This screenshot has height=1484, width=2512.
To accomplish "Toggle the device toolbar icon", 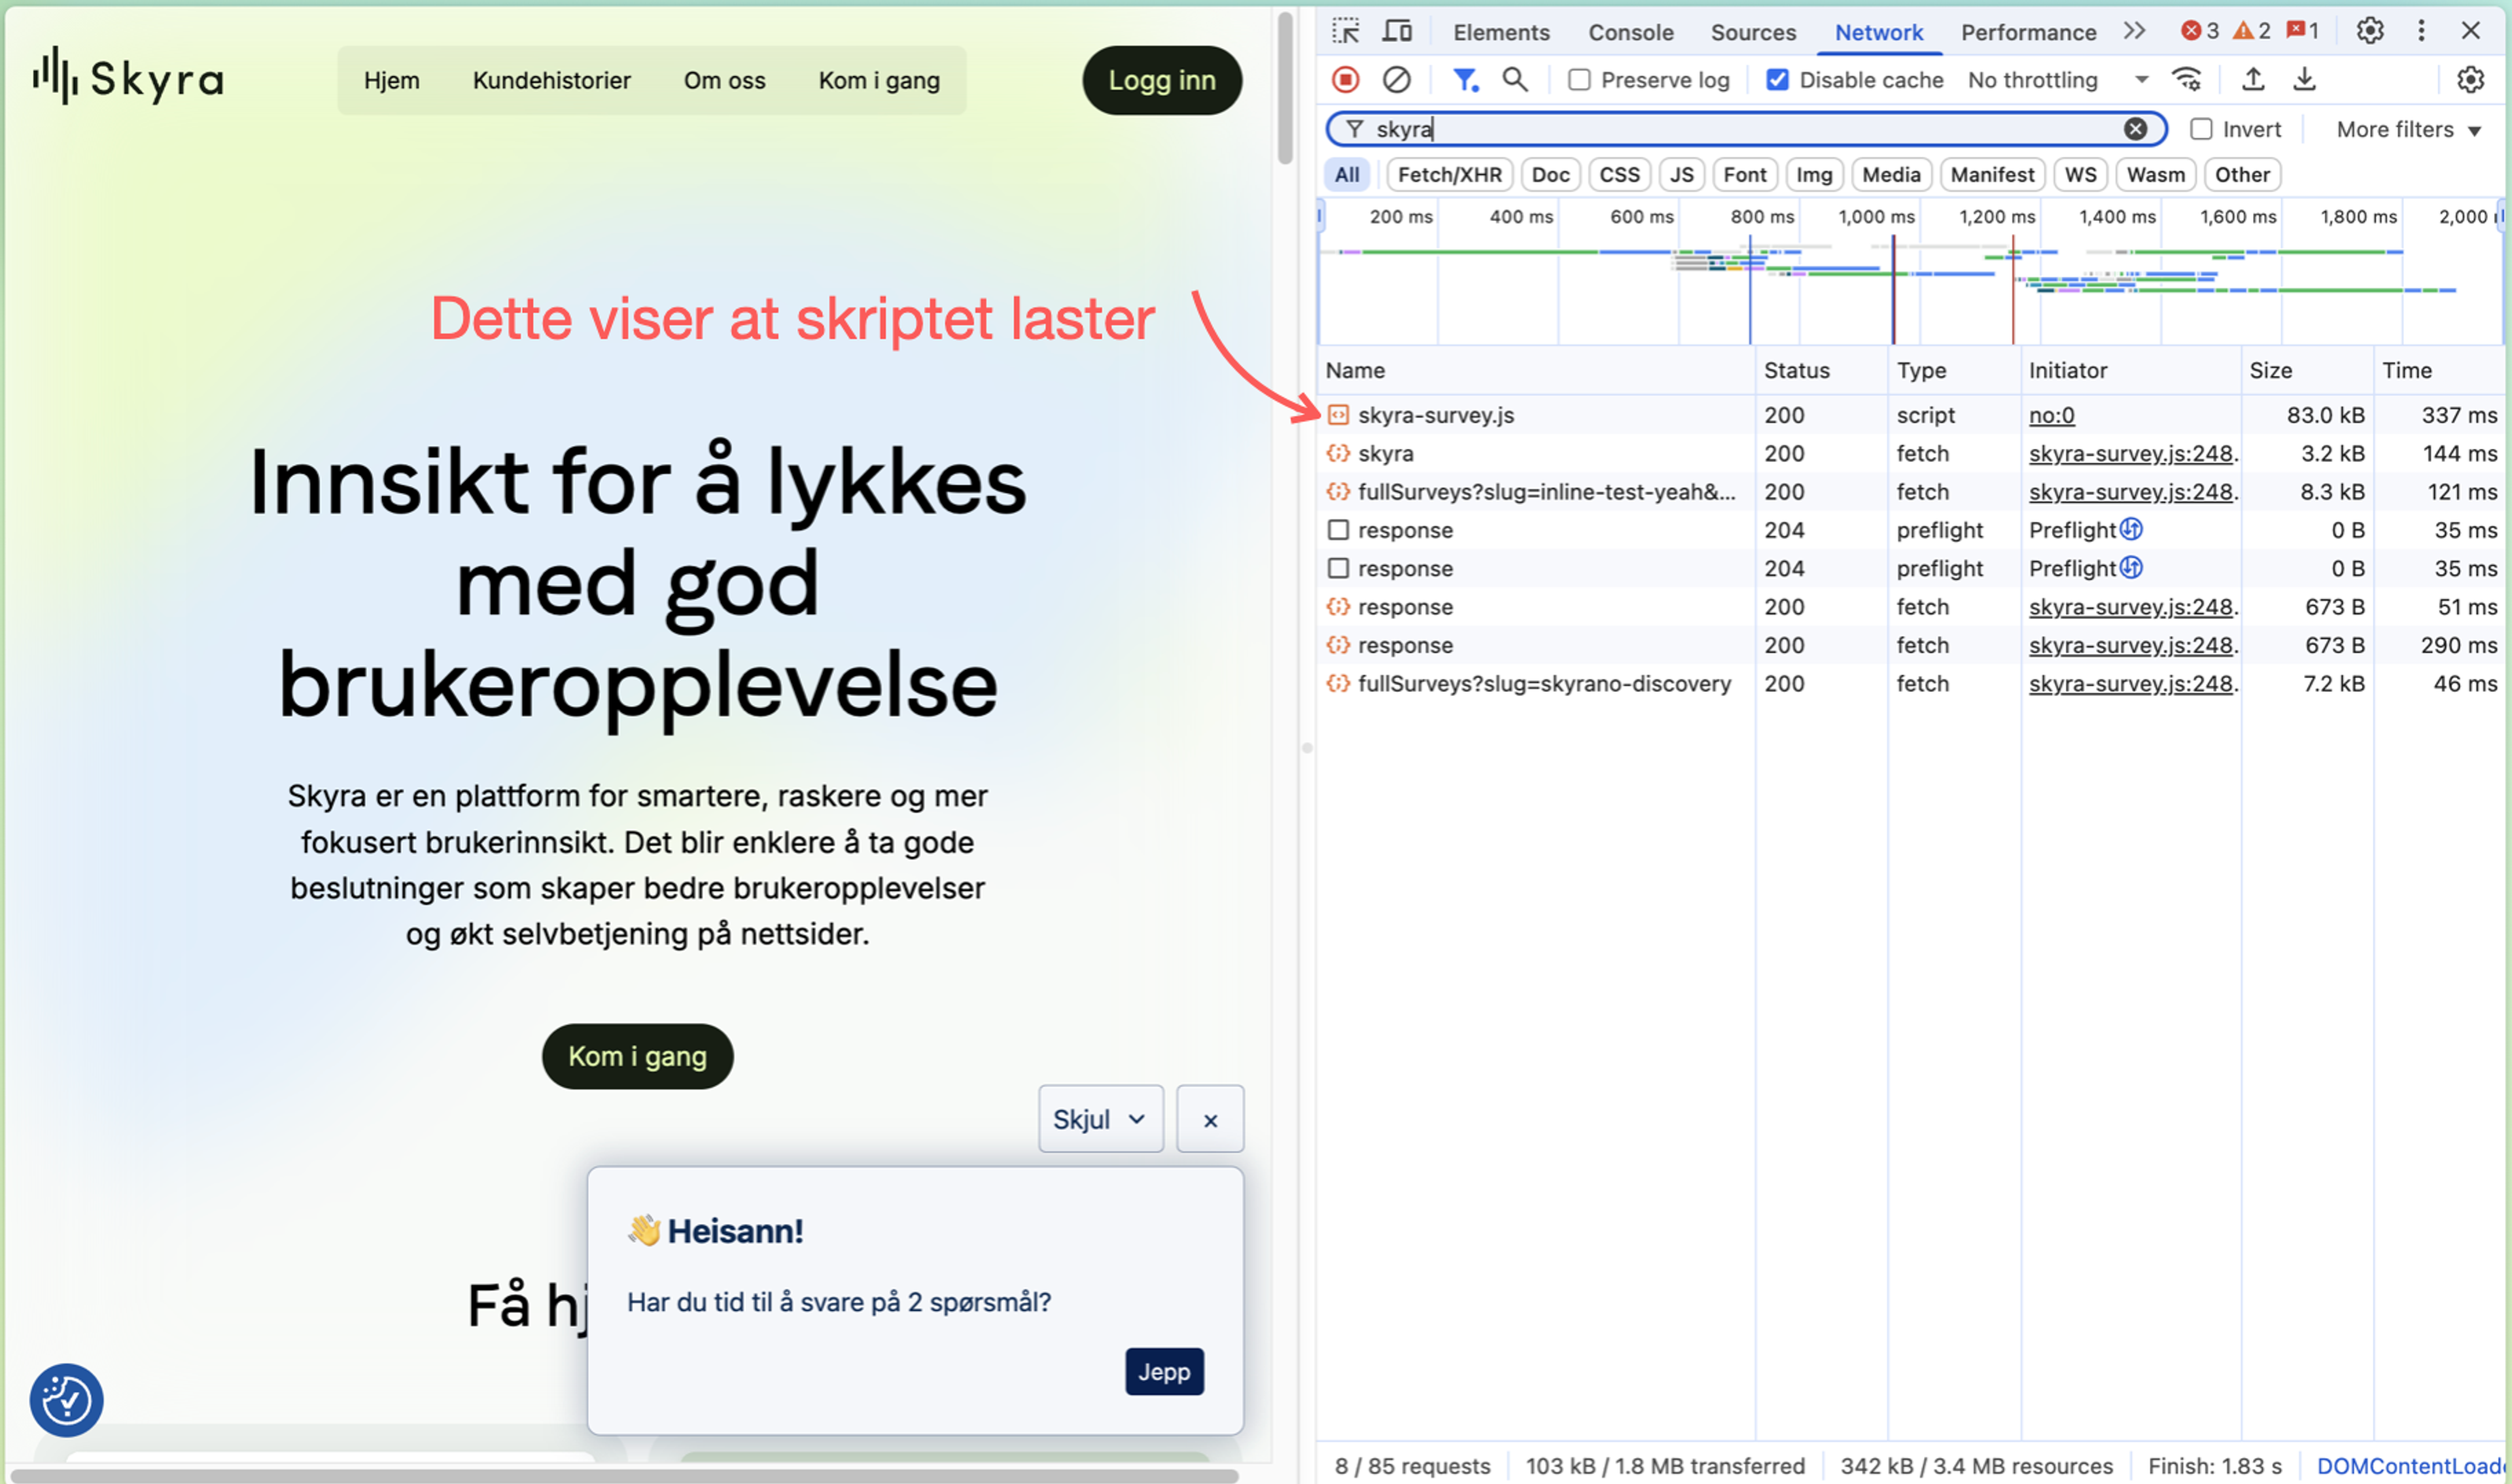I will coord(1397,31).
